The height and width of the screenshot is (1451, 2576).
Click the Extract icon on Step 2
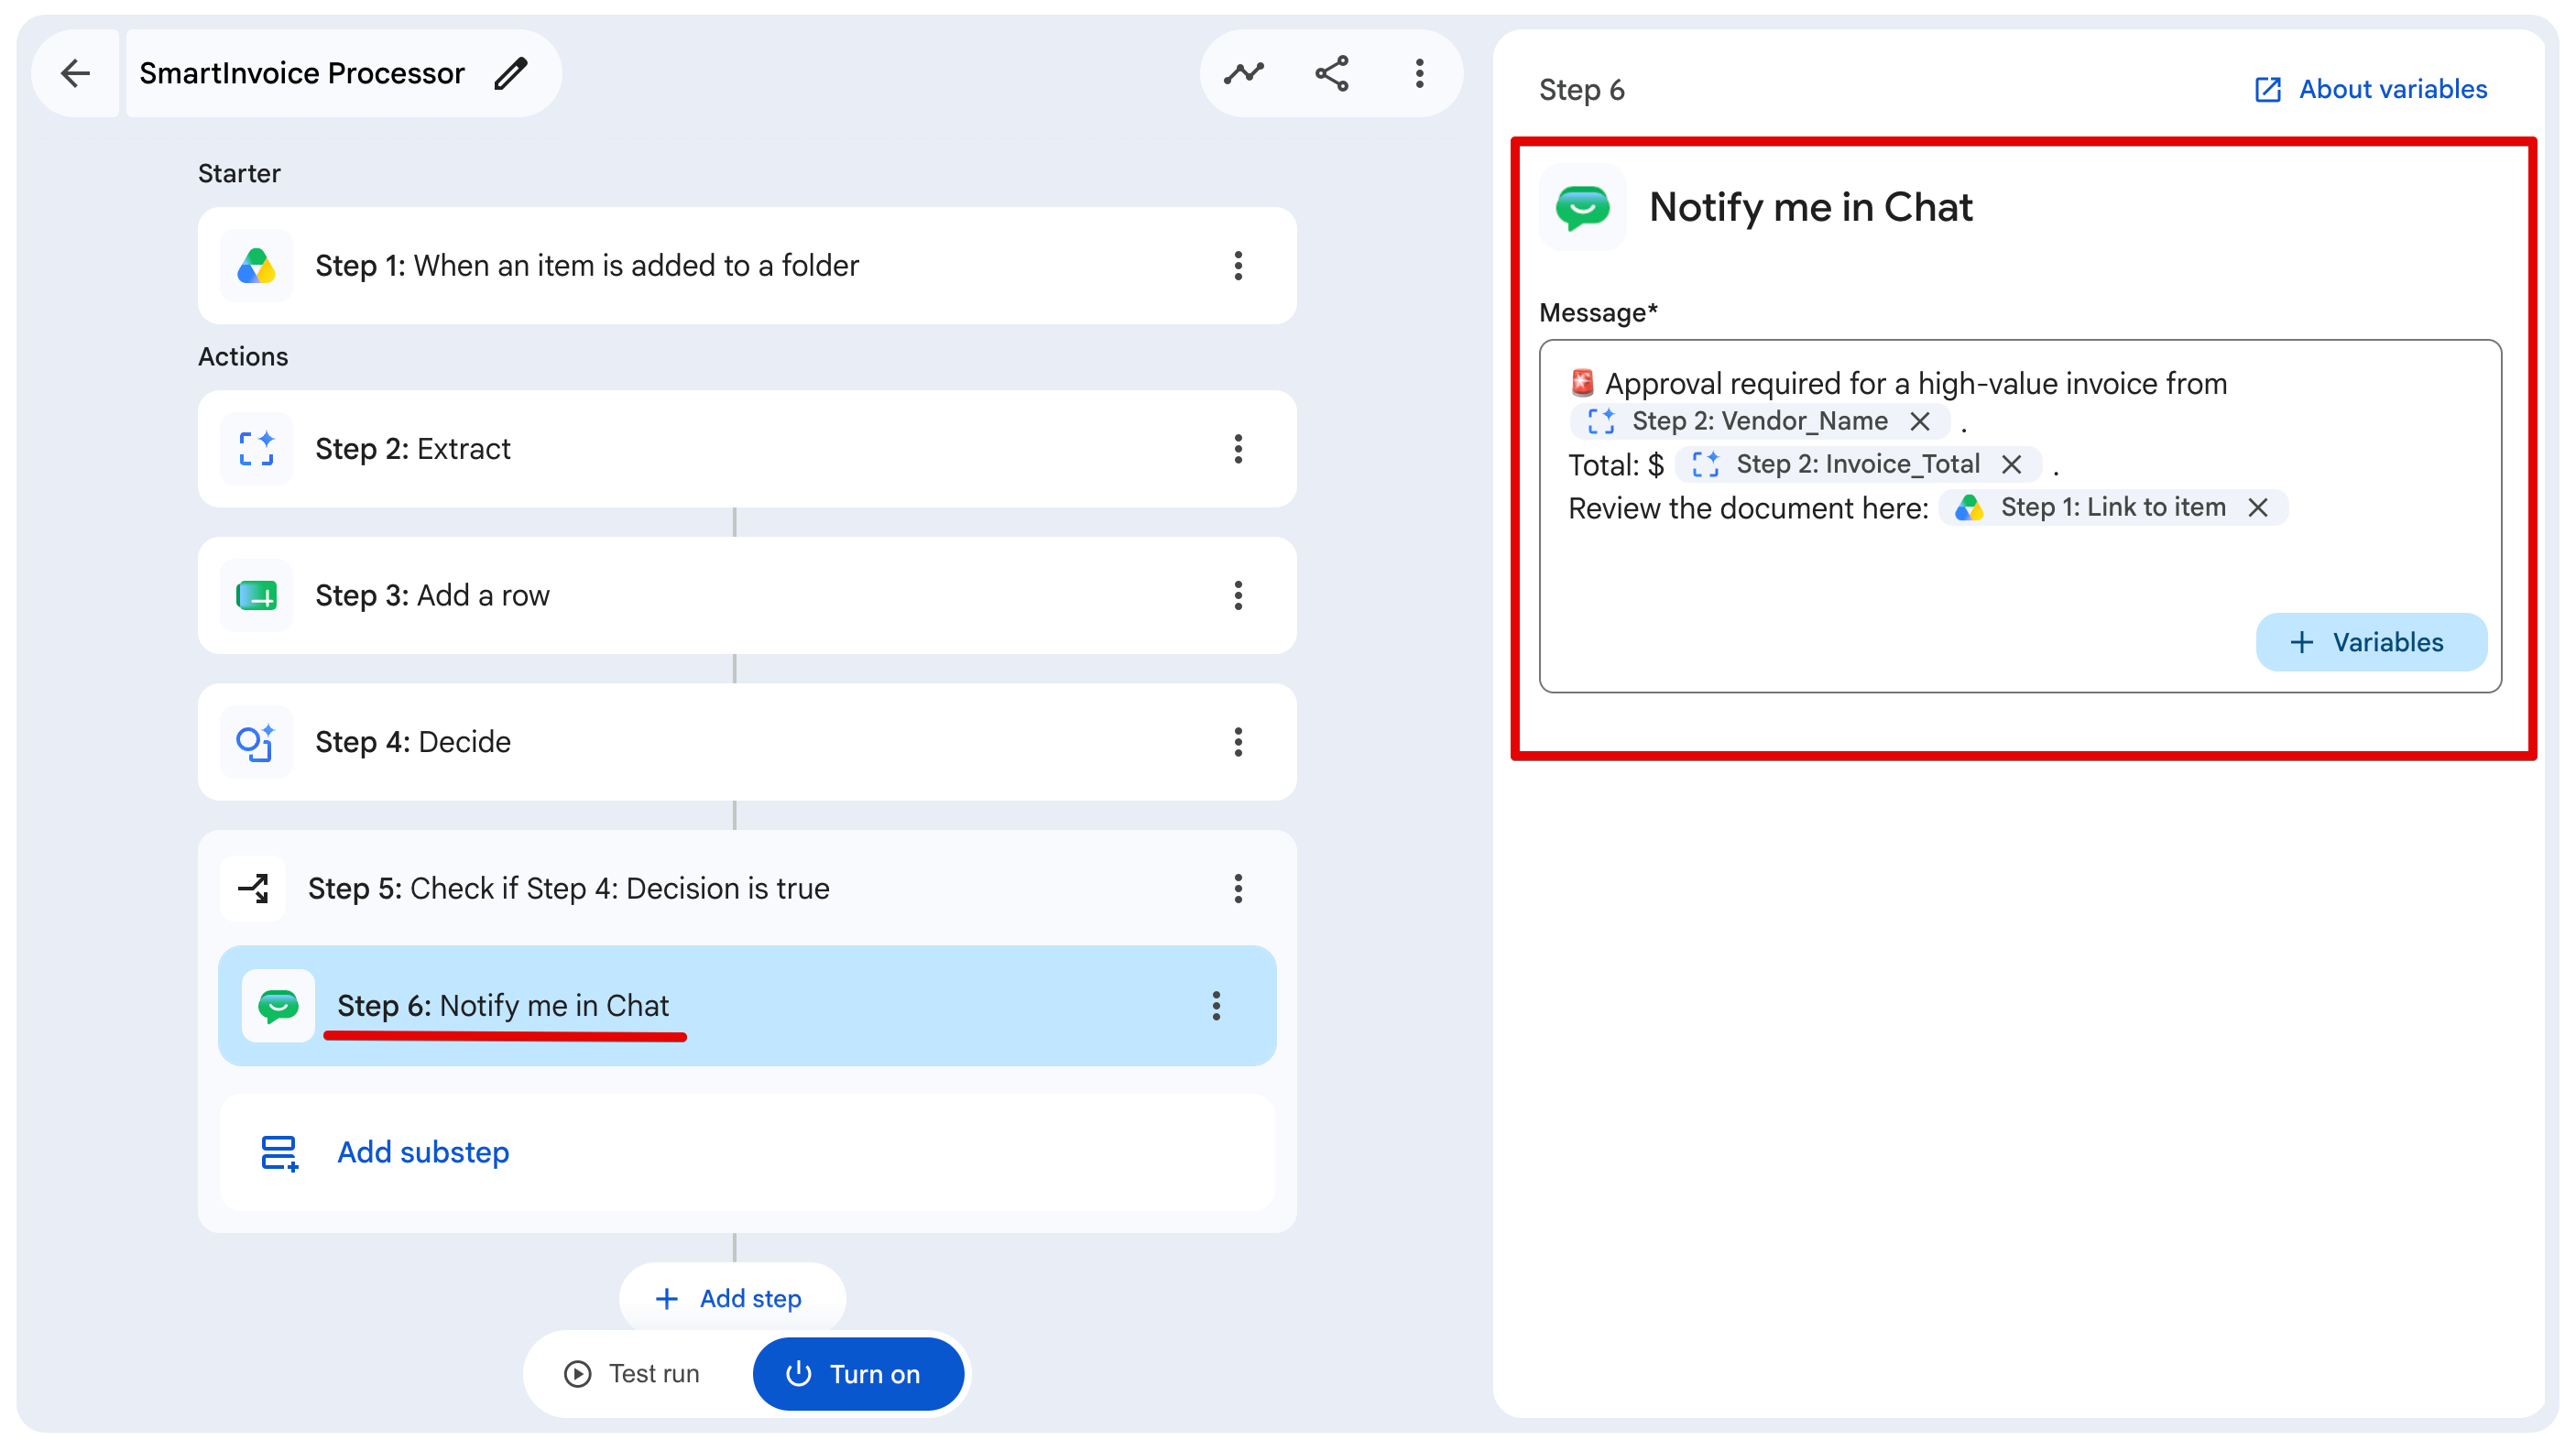tap(256, 449)
